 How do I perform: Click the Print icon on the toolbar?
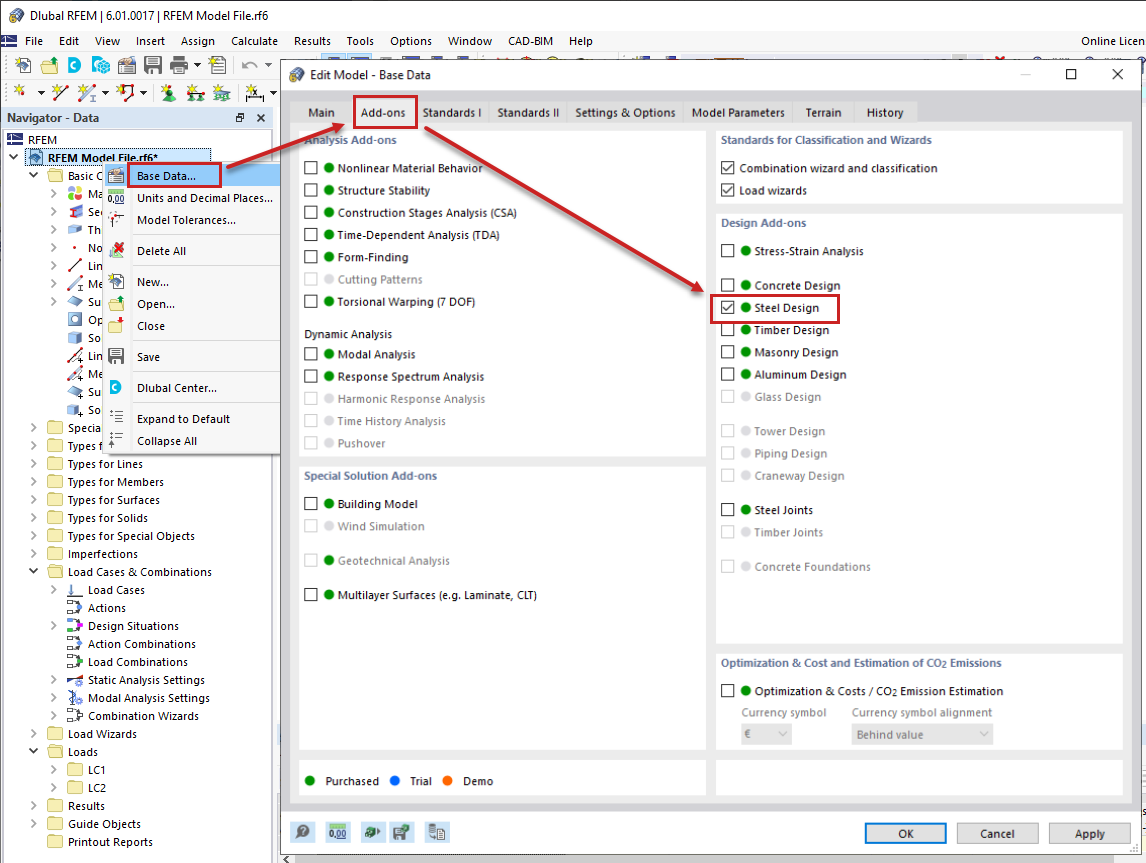tap(178, 64)
